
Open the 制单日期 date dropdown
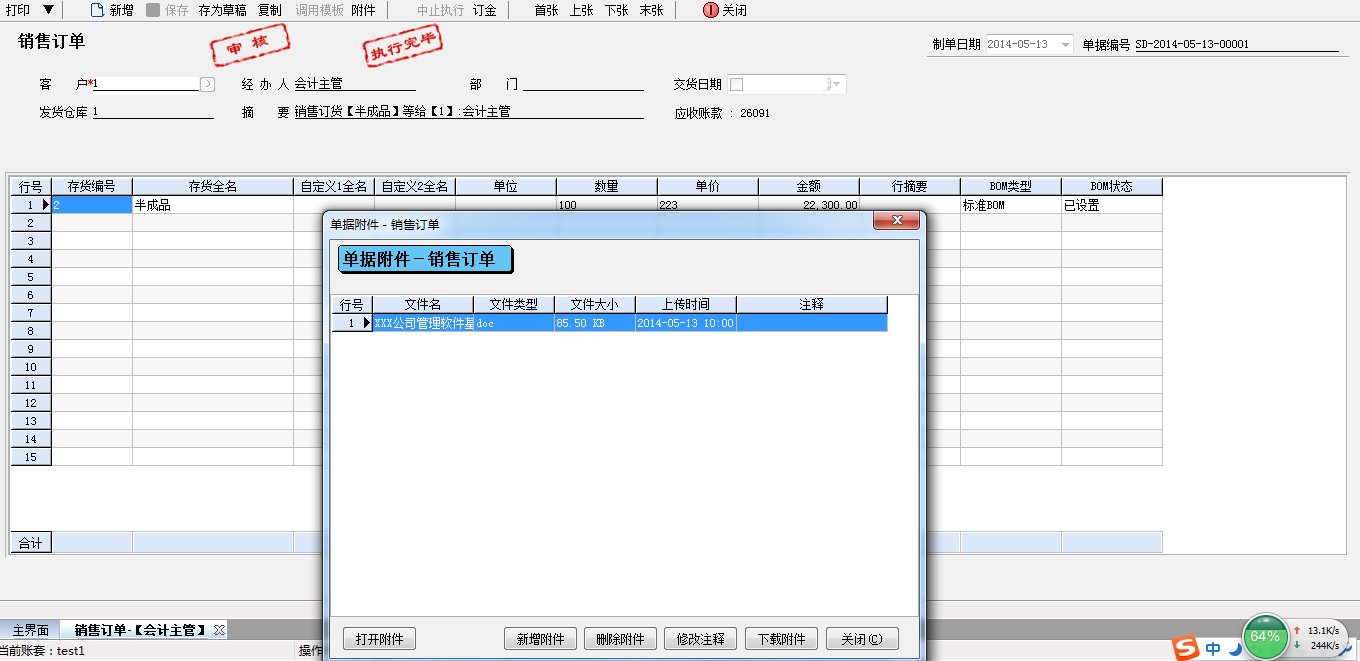coord(1065,45)
